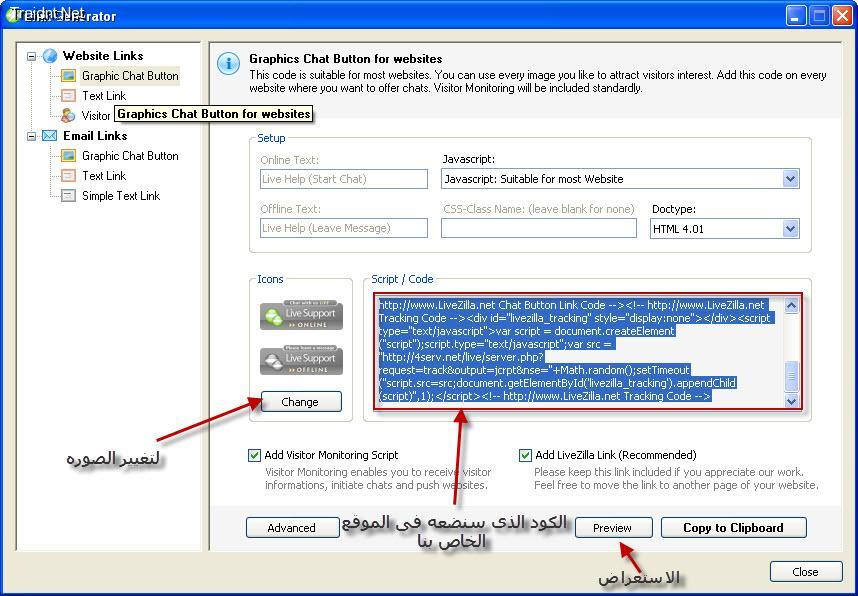
Task: Open the Doctype dropdown showing HTML 4.01
Action: tap(790, 229)
